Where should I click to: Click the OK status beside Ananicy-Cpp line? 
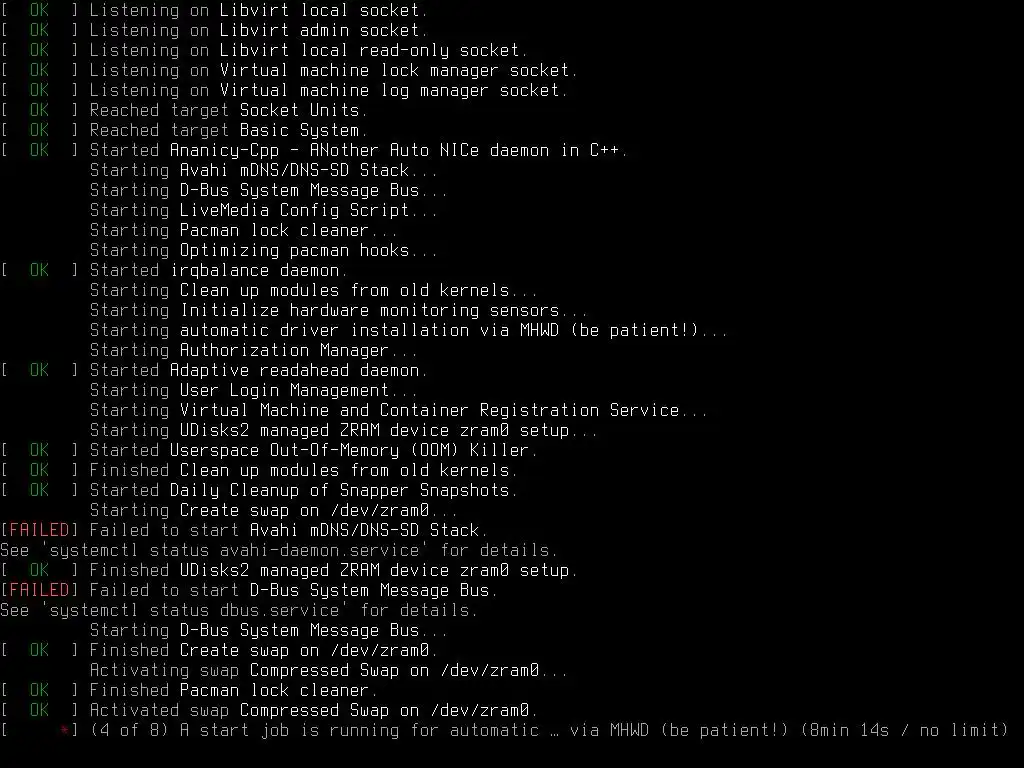click(39, 150)
